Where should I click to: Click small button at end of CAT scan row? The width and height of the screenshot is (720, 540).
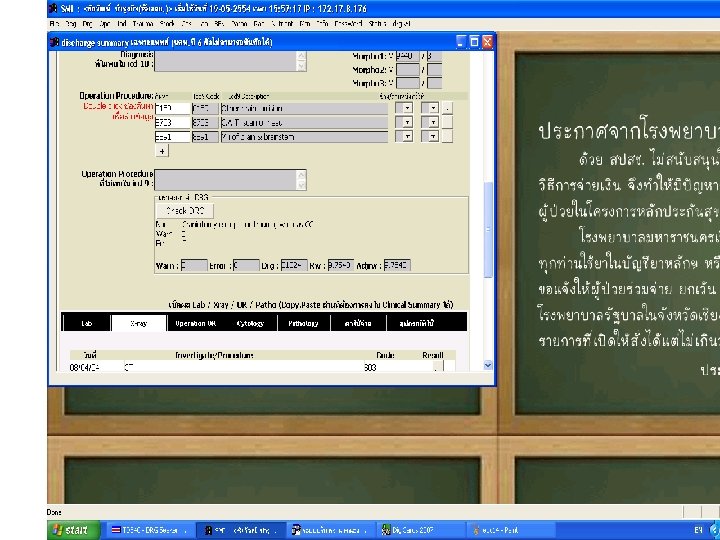point(447,123)
